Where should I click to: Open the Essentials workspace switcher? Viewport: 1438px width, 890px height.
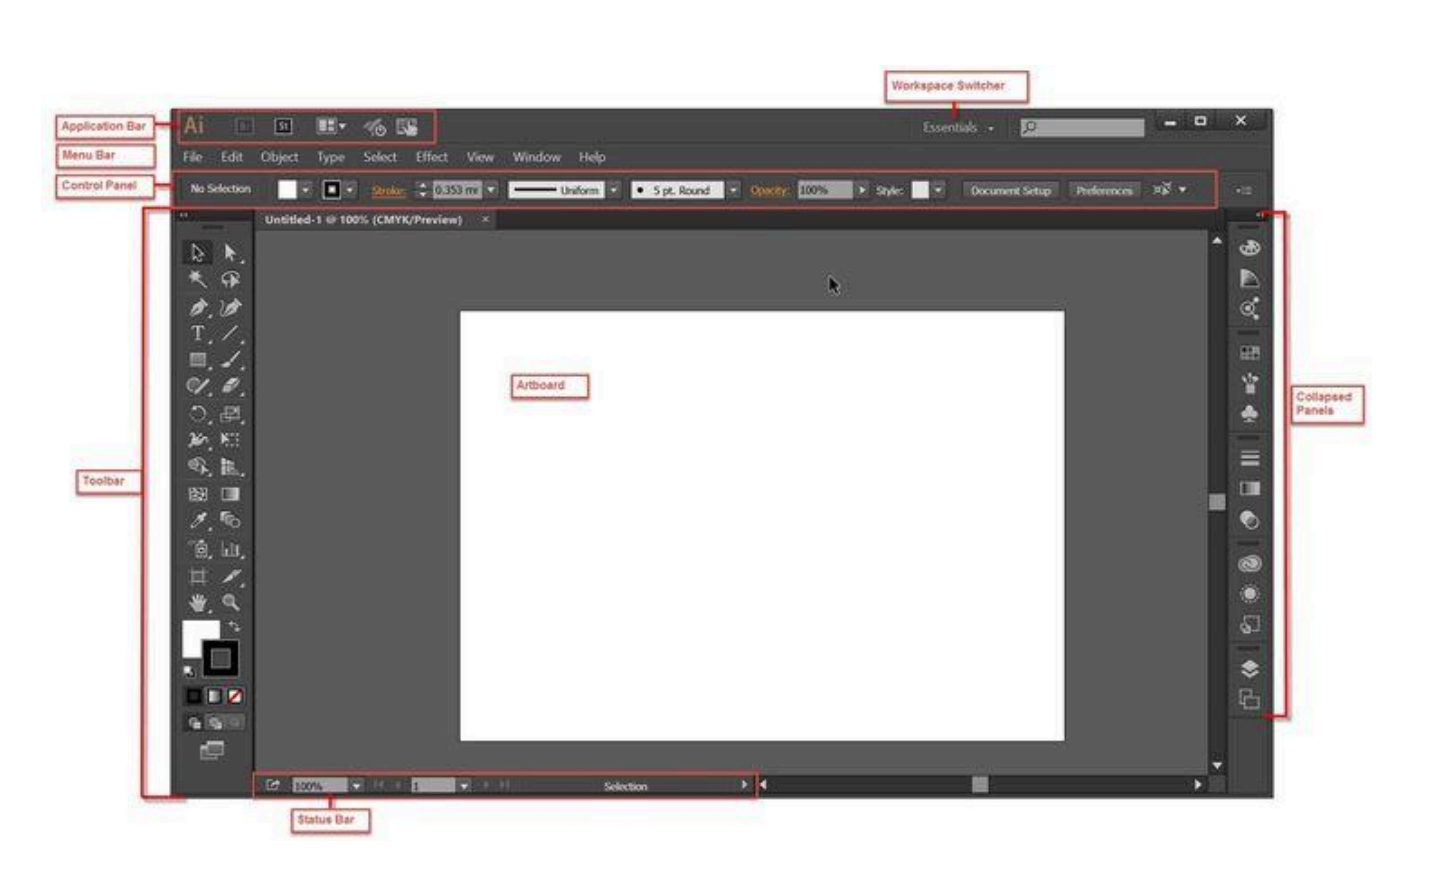(957, 128)
